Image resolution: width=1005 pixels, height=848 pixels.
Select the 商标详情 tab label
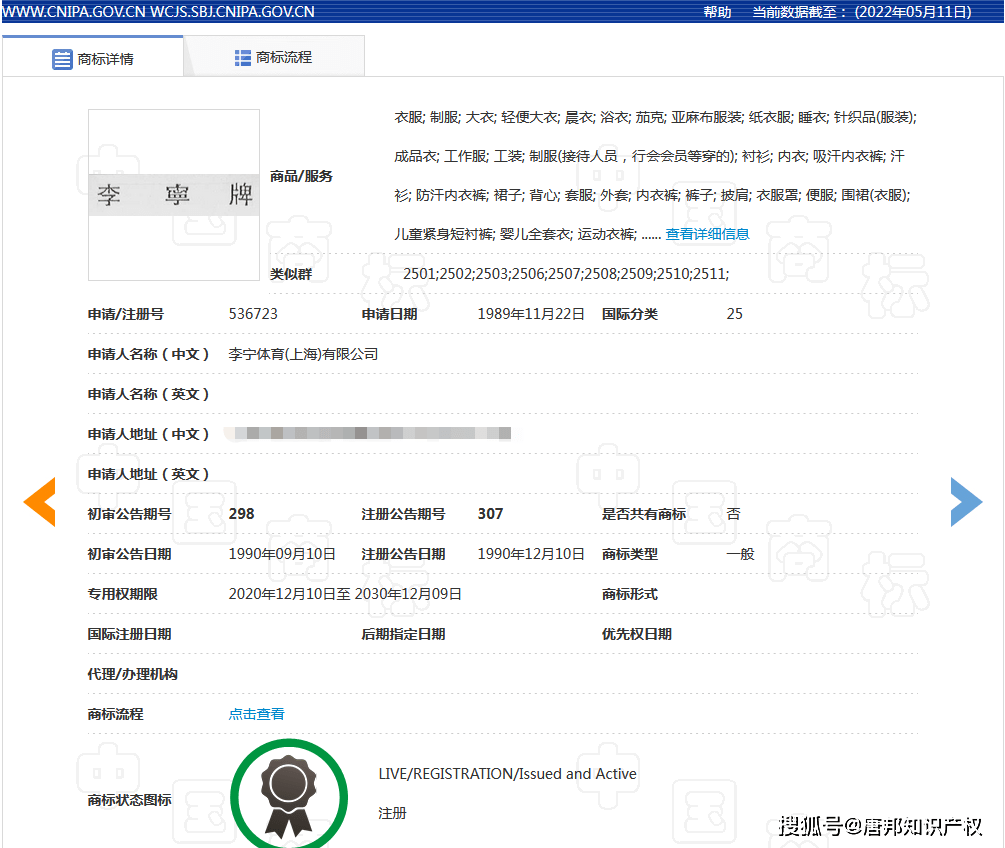tap(105, 59)
